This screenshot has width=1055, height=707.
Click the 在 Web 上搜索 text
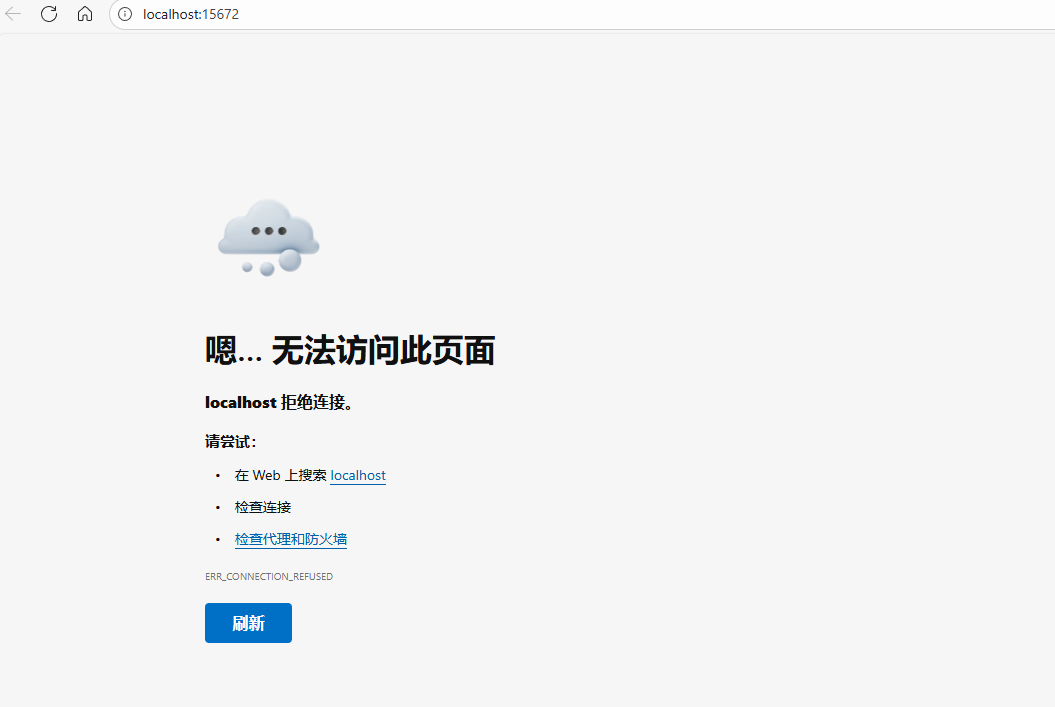[280, 476]
